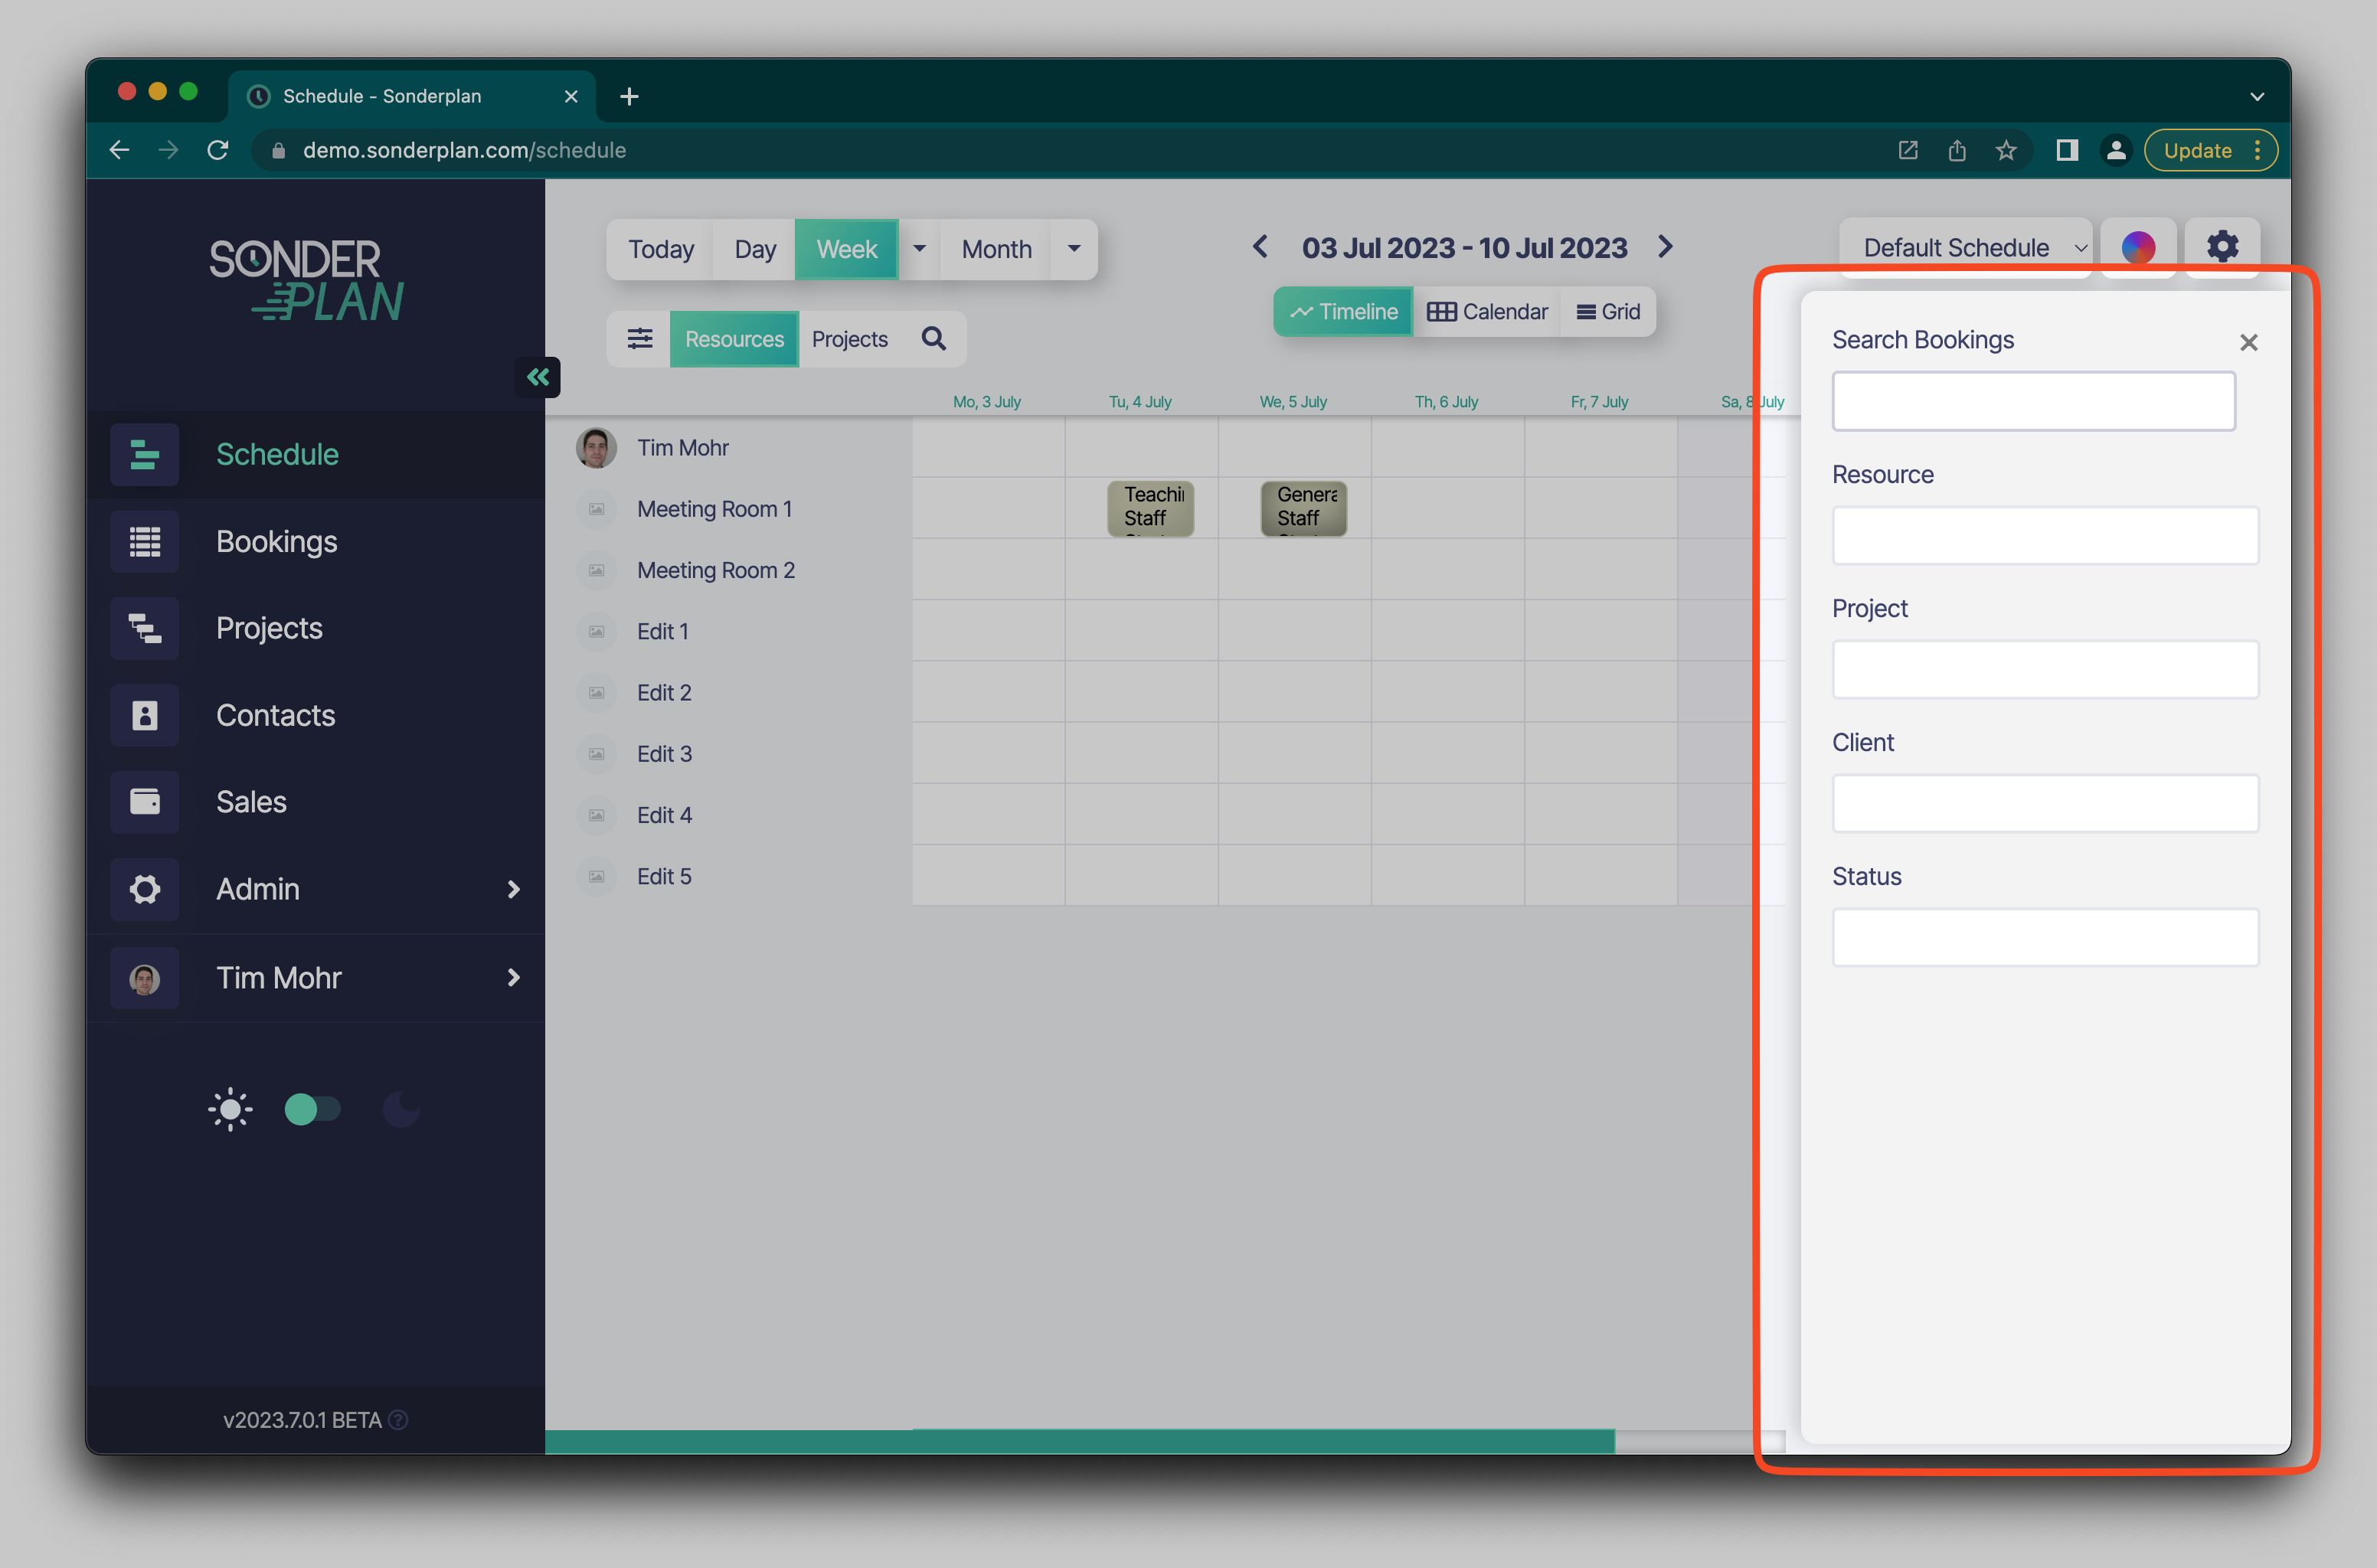Expand the Month view dropdown

click(x=1073, y=247)
